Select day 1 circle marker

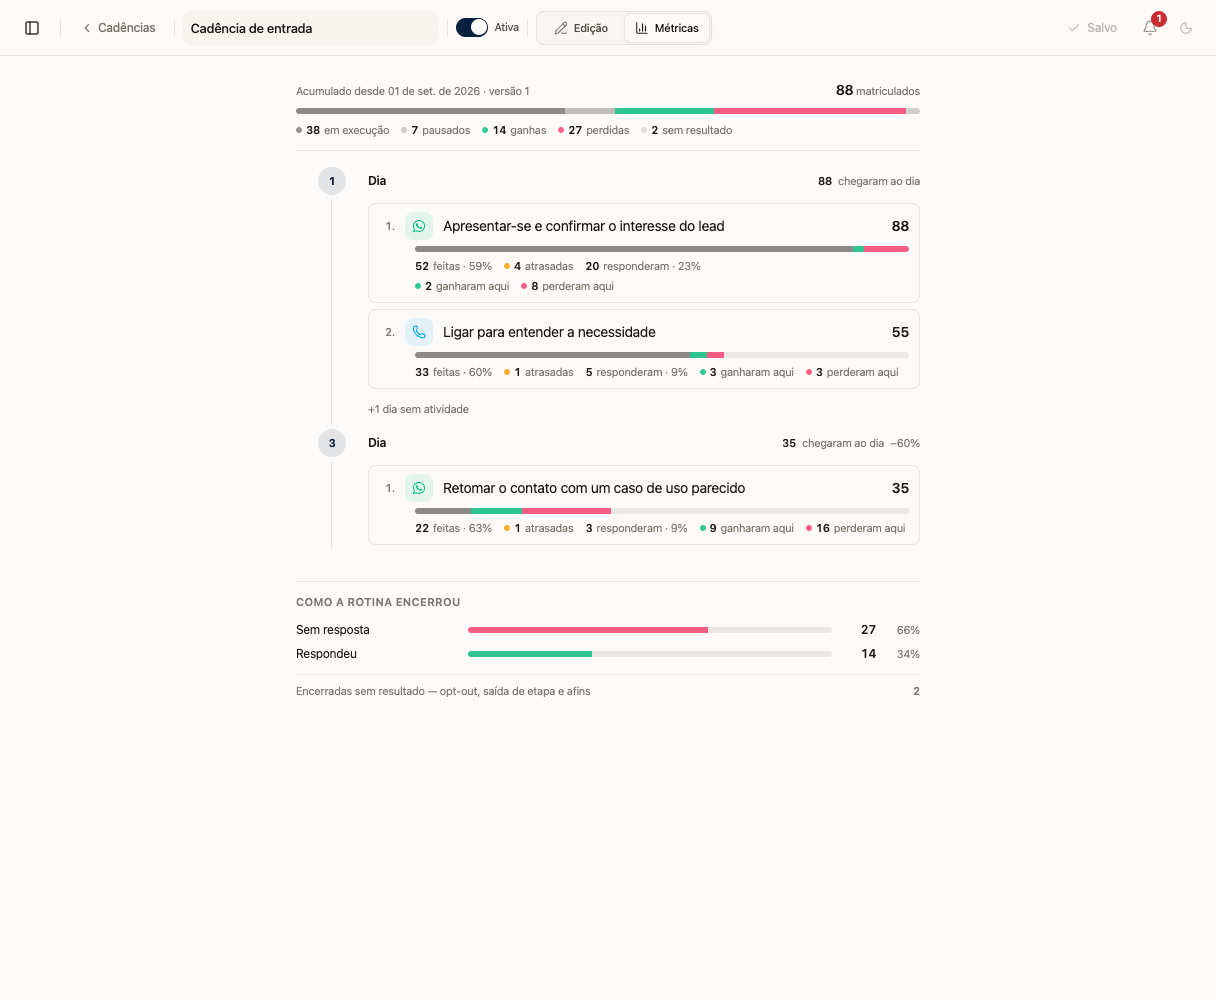[x=332, y=181]
